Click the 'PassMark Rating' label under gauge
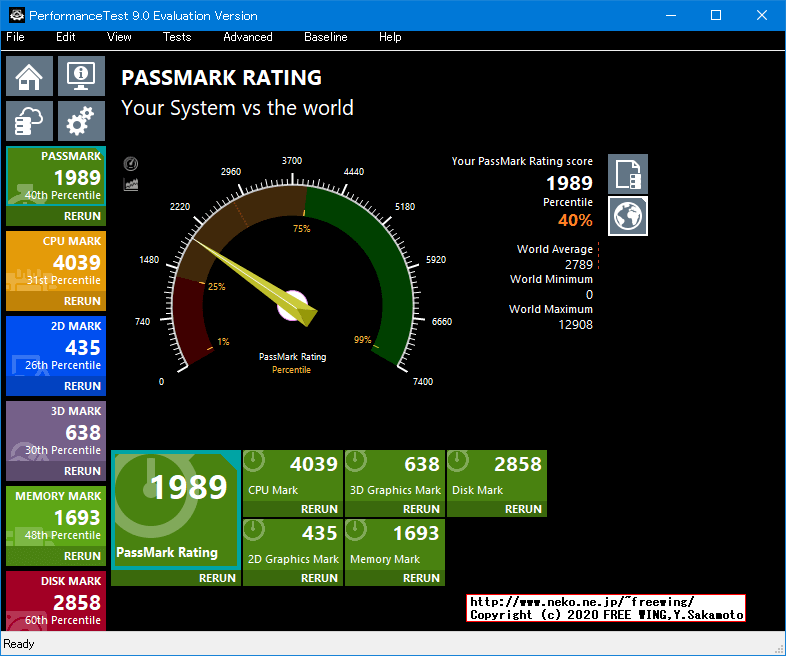Image resolution: width=786 pixels, height=656 pixels. pos(292,357)
